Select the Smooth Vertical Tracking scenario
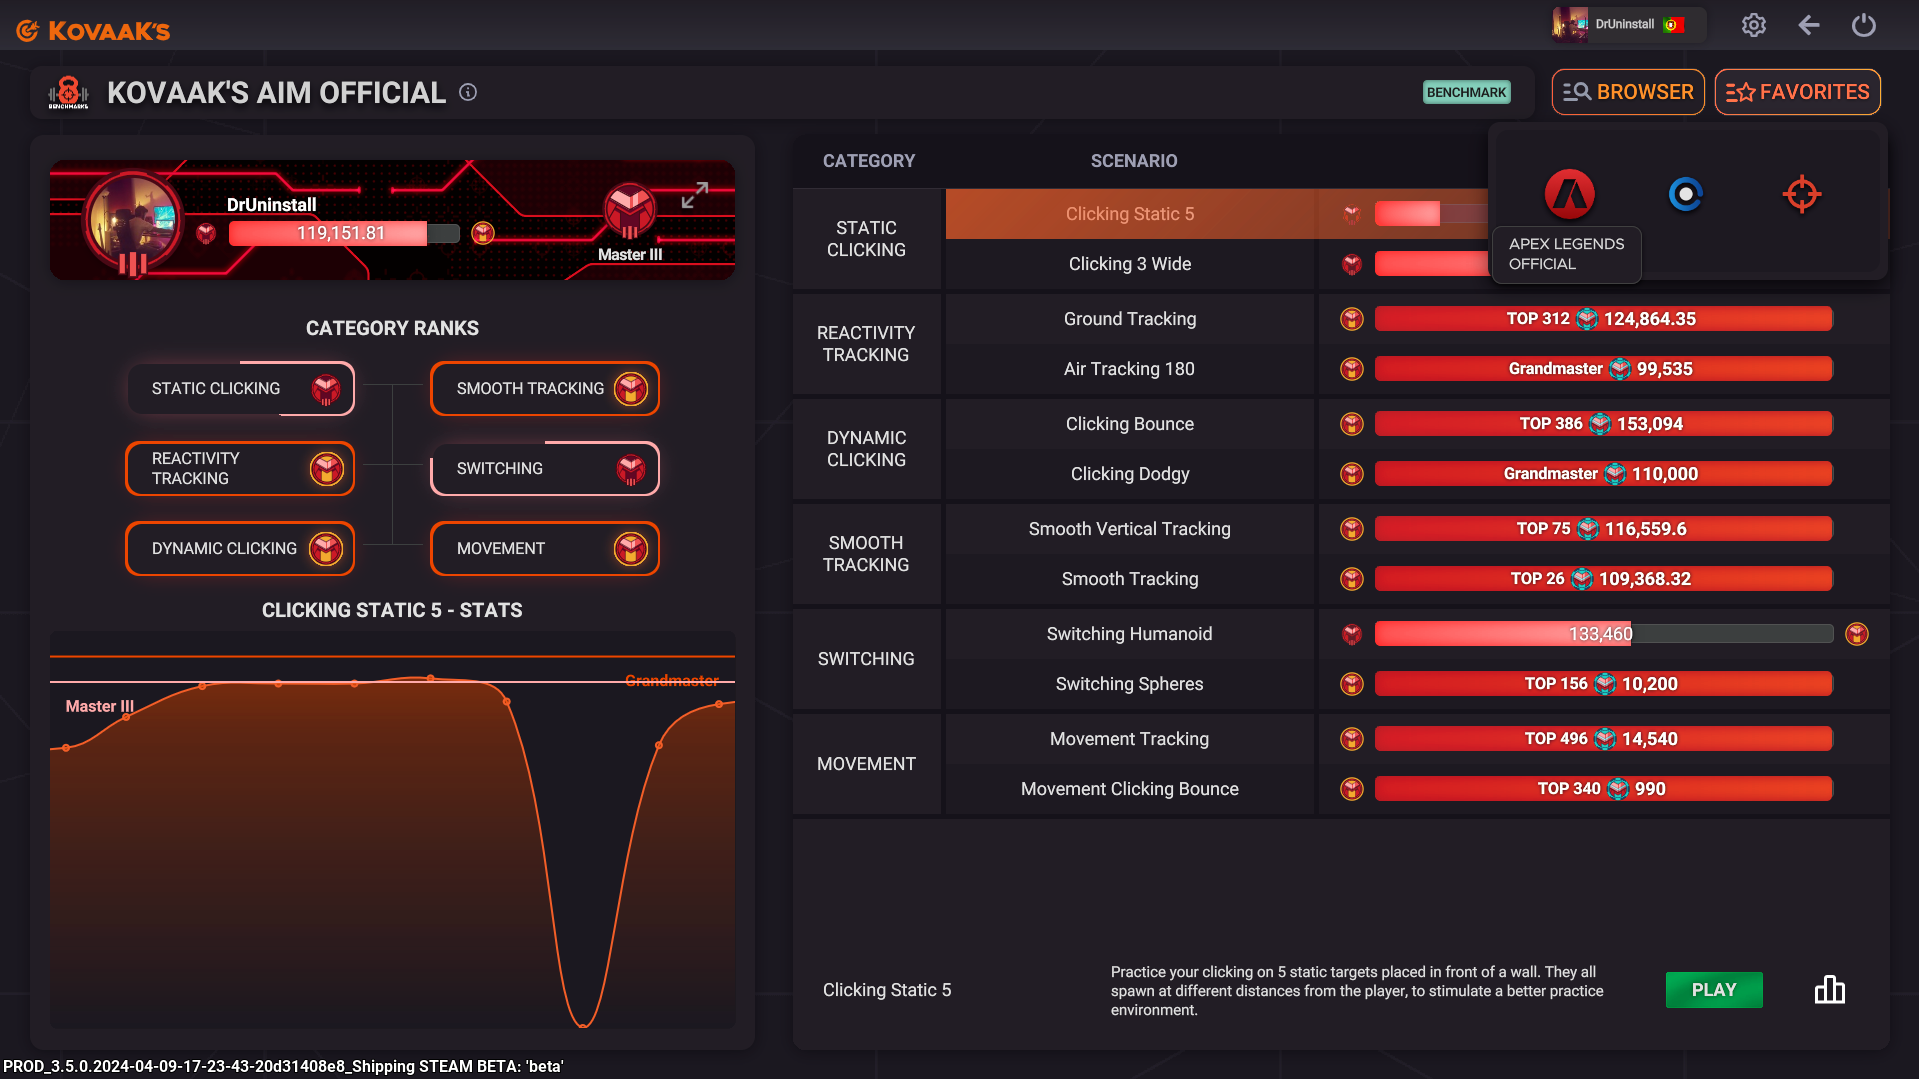Image resolution: width=1919 pixels, height=1079 pixels. coord(1130,529)
